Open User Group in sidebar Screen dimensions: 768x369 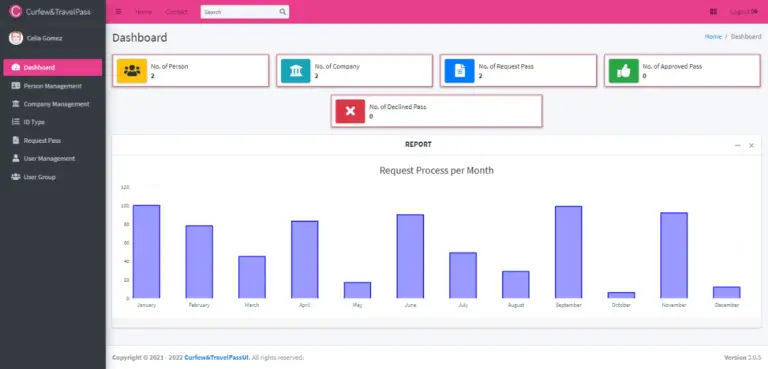(52, 177)
